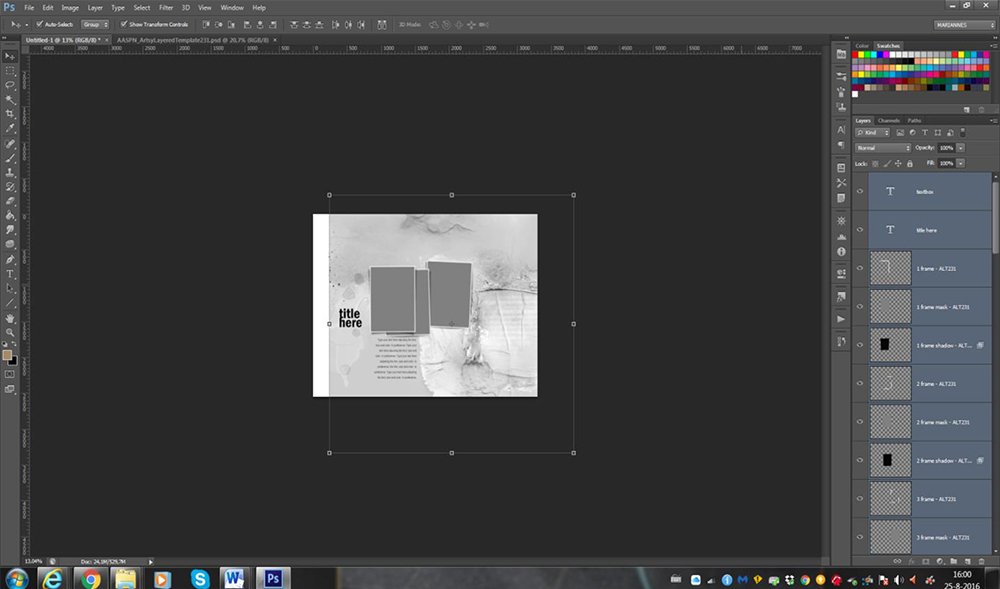
Task: Click the background color swatch
Action: tap(13, 361)
